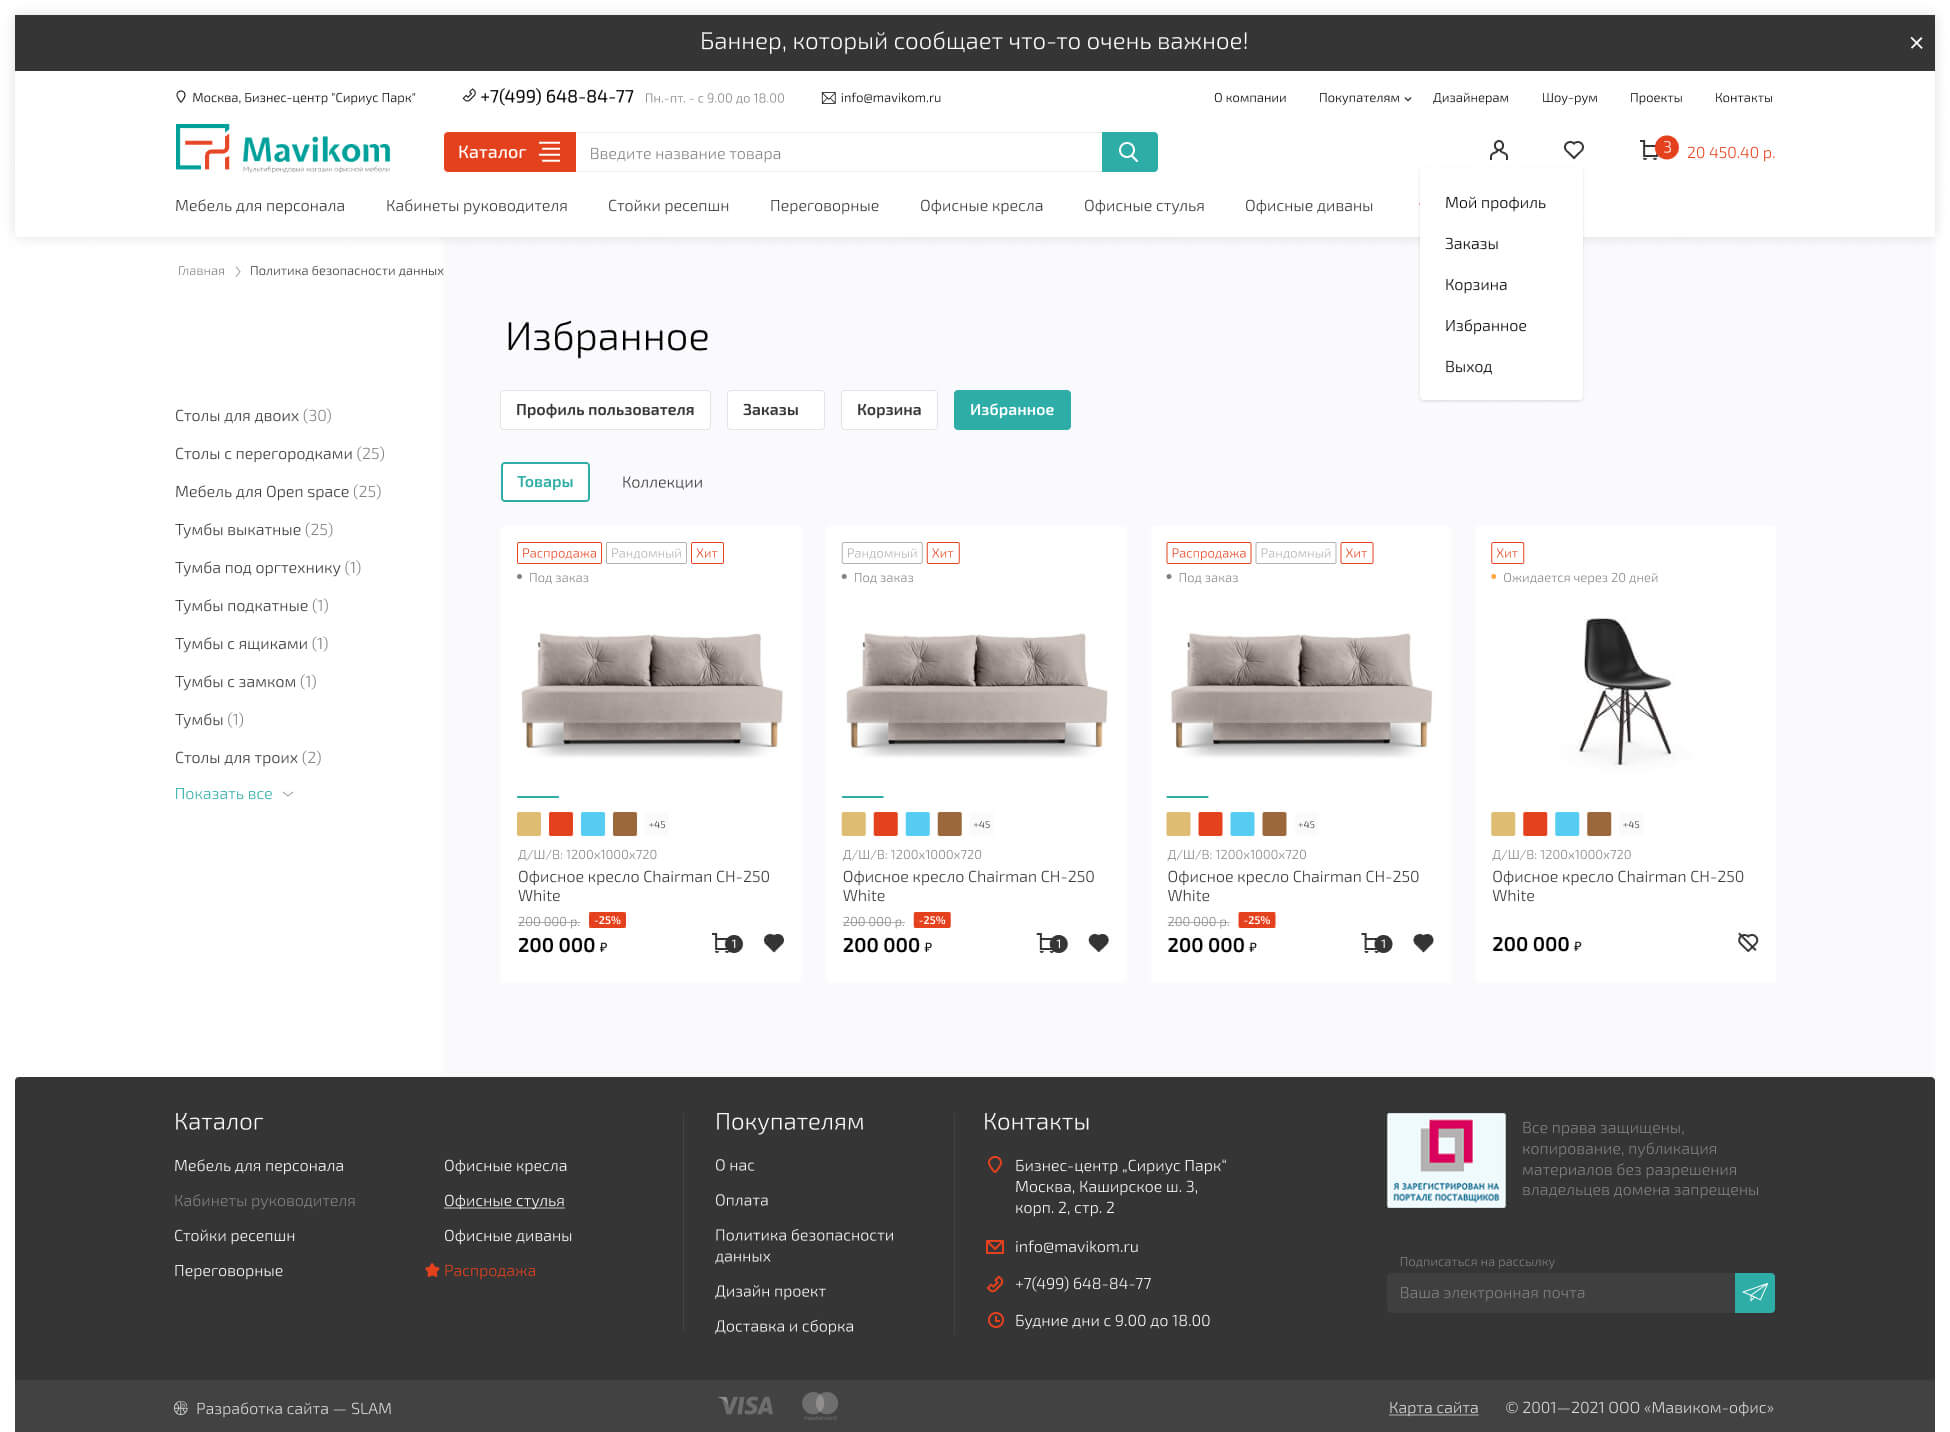This screenshot has height=1432, width=1950.
Task: Click the product search input field
Action: pyautogui.click(x=838, y=153)
